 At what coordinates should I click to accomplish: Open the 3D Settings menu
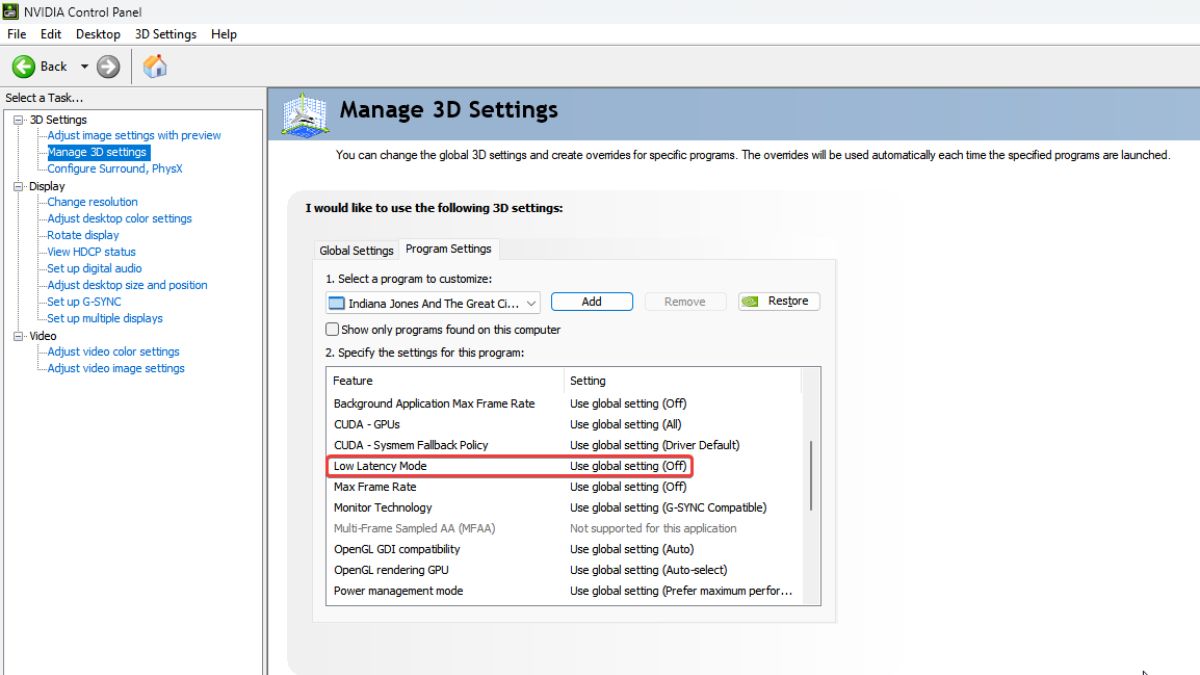(165, 34)
